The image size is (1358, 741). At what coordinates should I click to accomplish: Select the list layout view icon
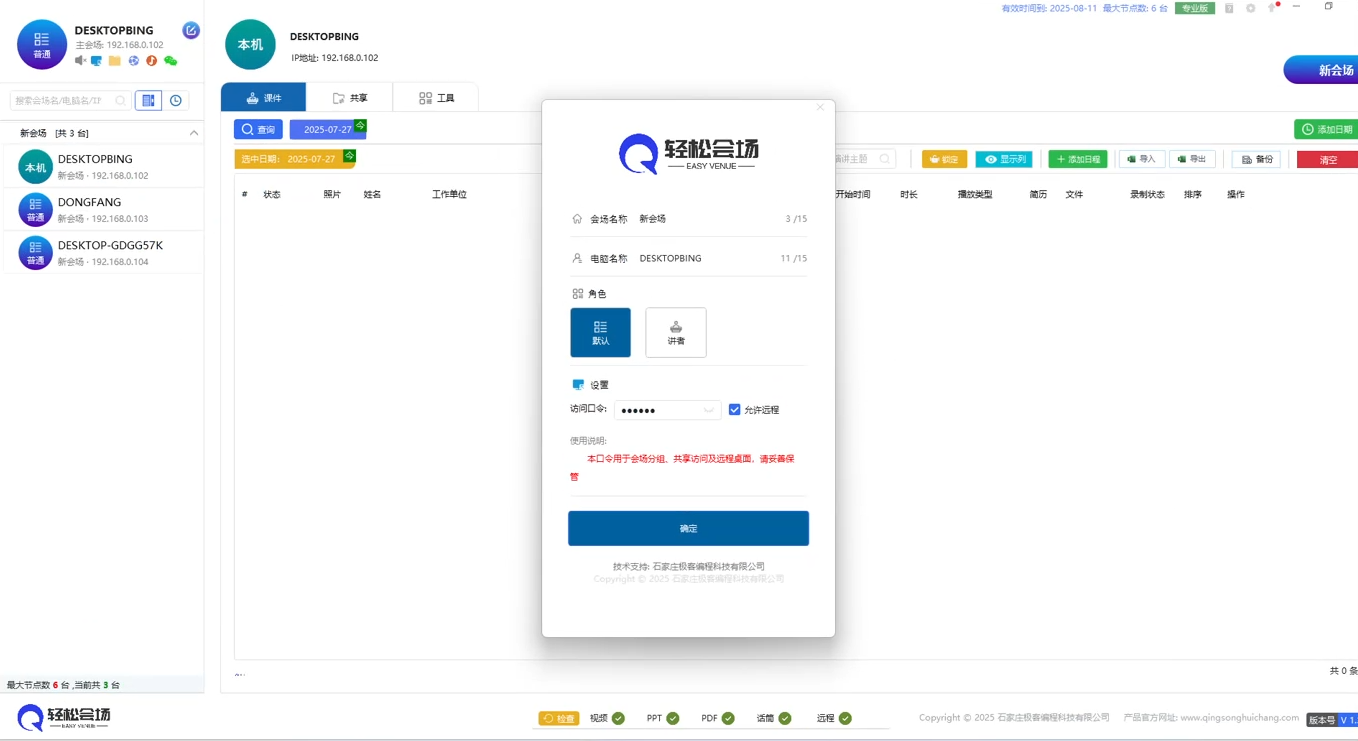(x=148, y=101)
